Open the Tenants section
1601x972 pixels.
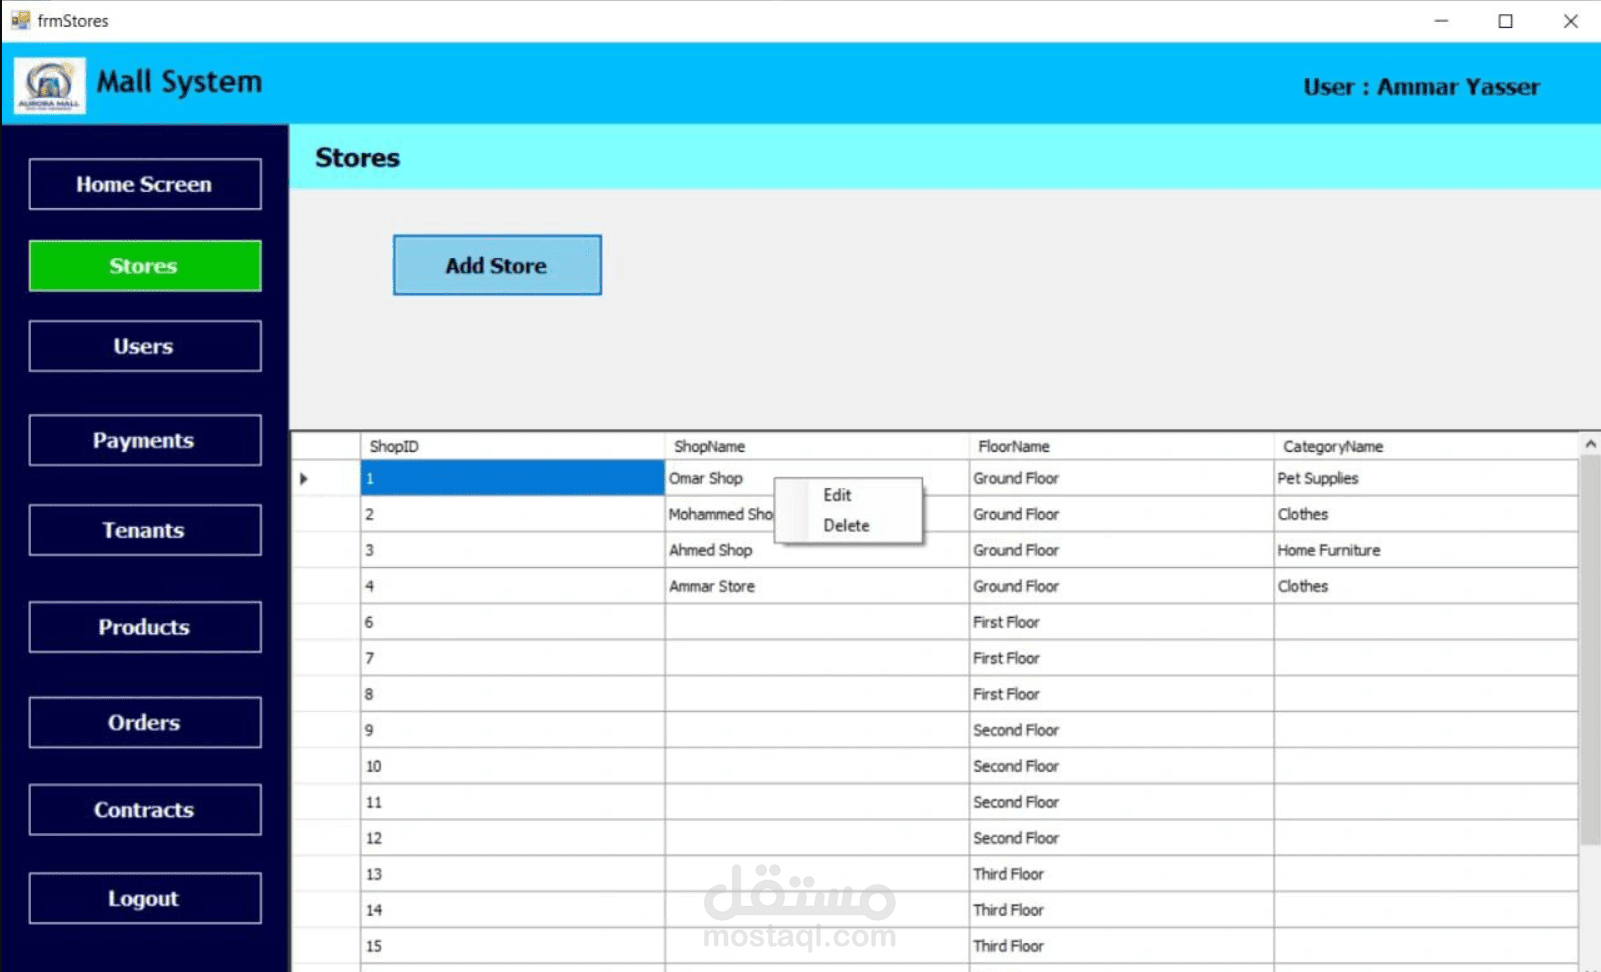coord(145,530)
